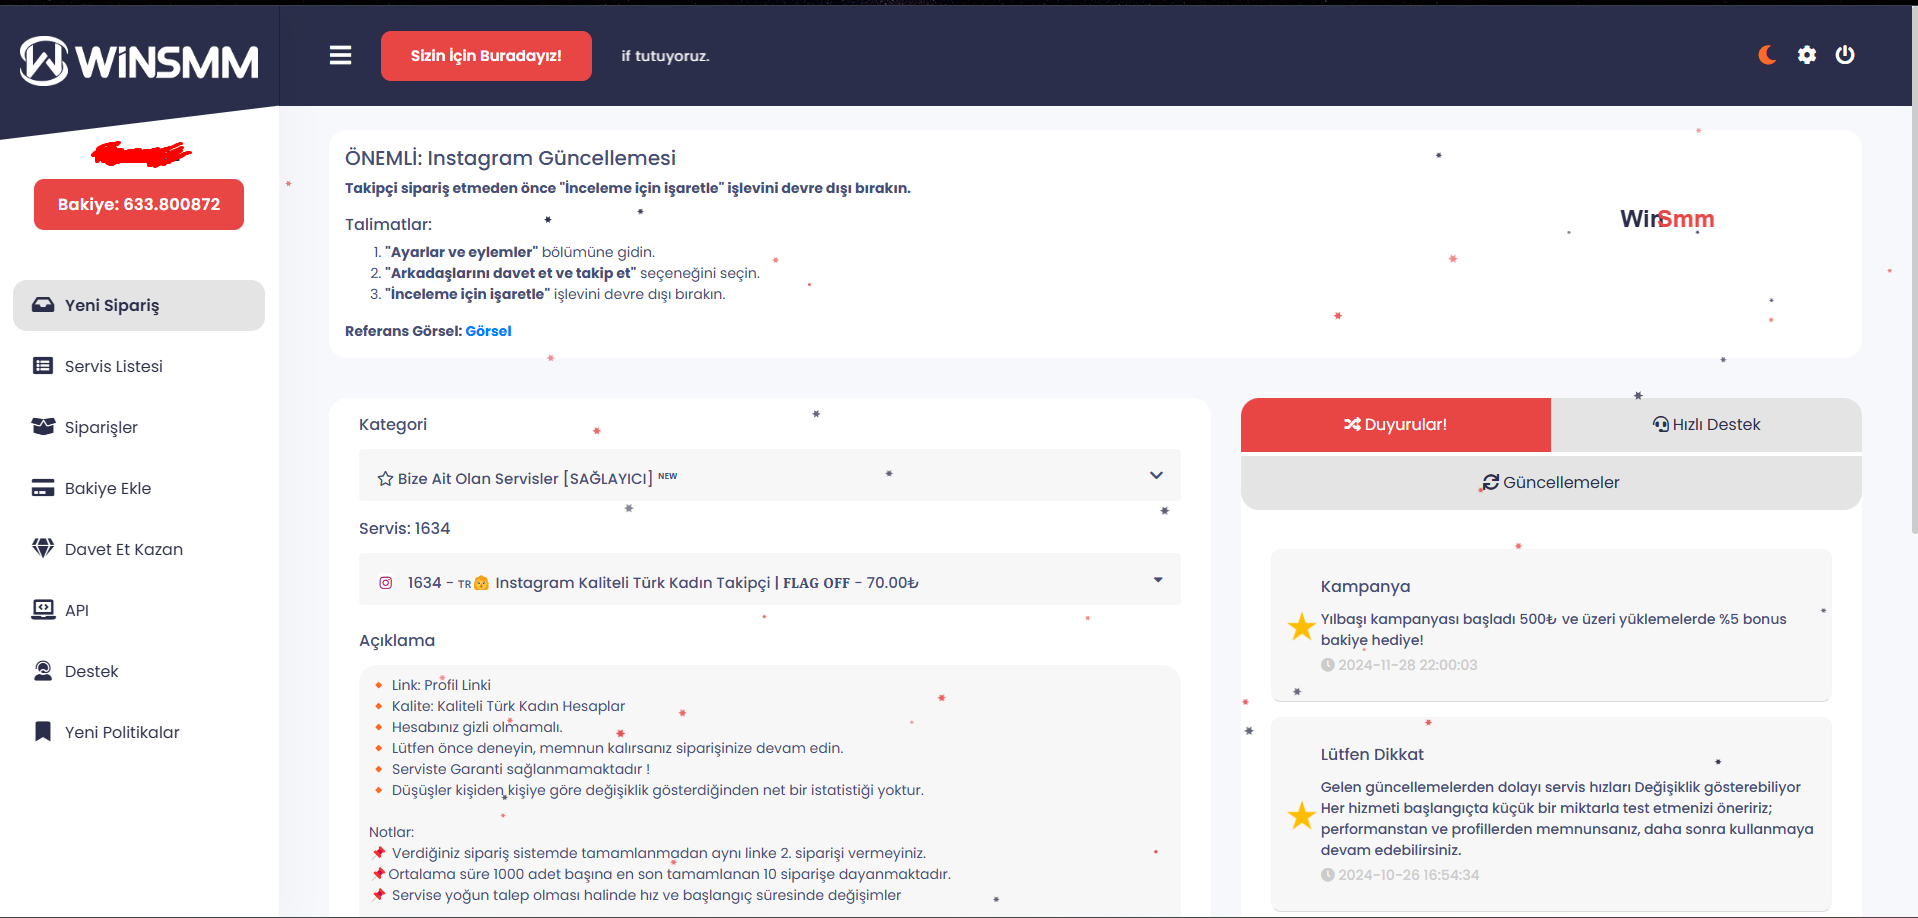Click the Servis Listesi list icon

43,366
